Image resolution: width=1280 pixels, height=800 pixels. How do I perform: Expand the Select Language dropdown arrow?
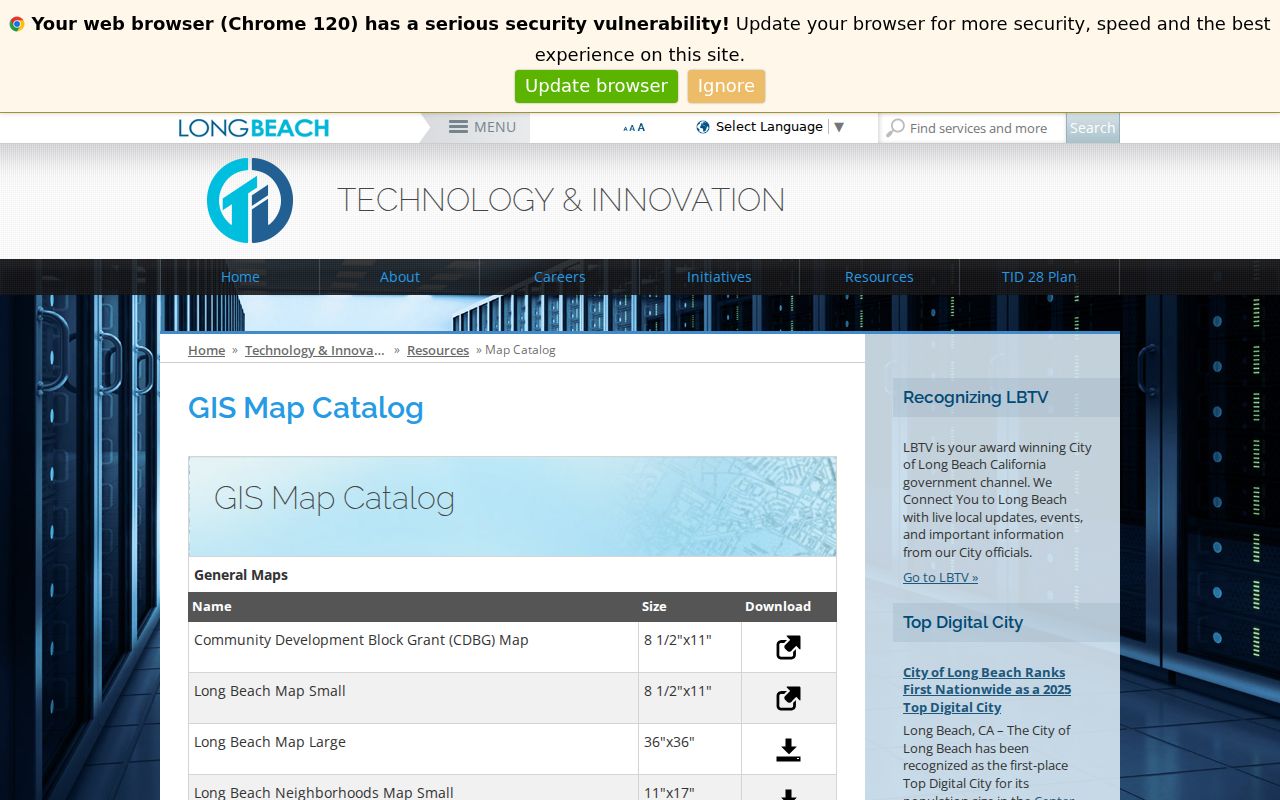[x=839, y=127]
